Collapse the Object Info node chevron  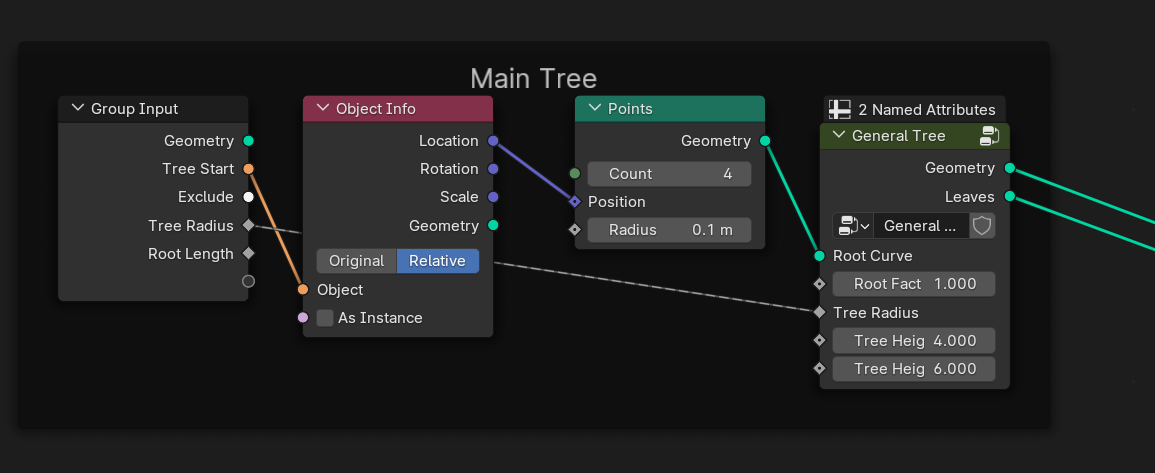click(323, 108)
